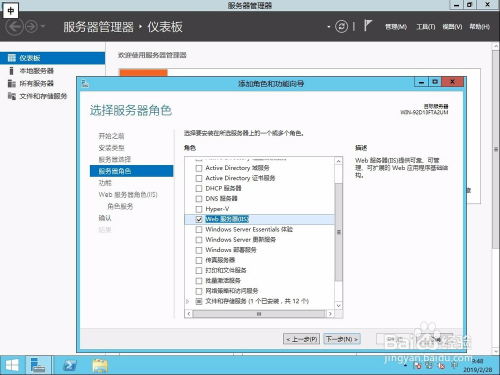
Task: Click the input method 中 indicator
Action: [x=10, y=11]
